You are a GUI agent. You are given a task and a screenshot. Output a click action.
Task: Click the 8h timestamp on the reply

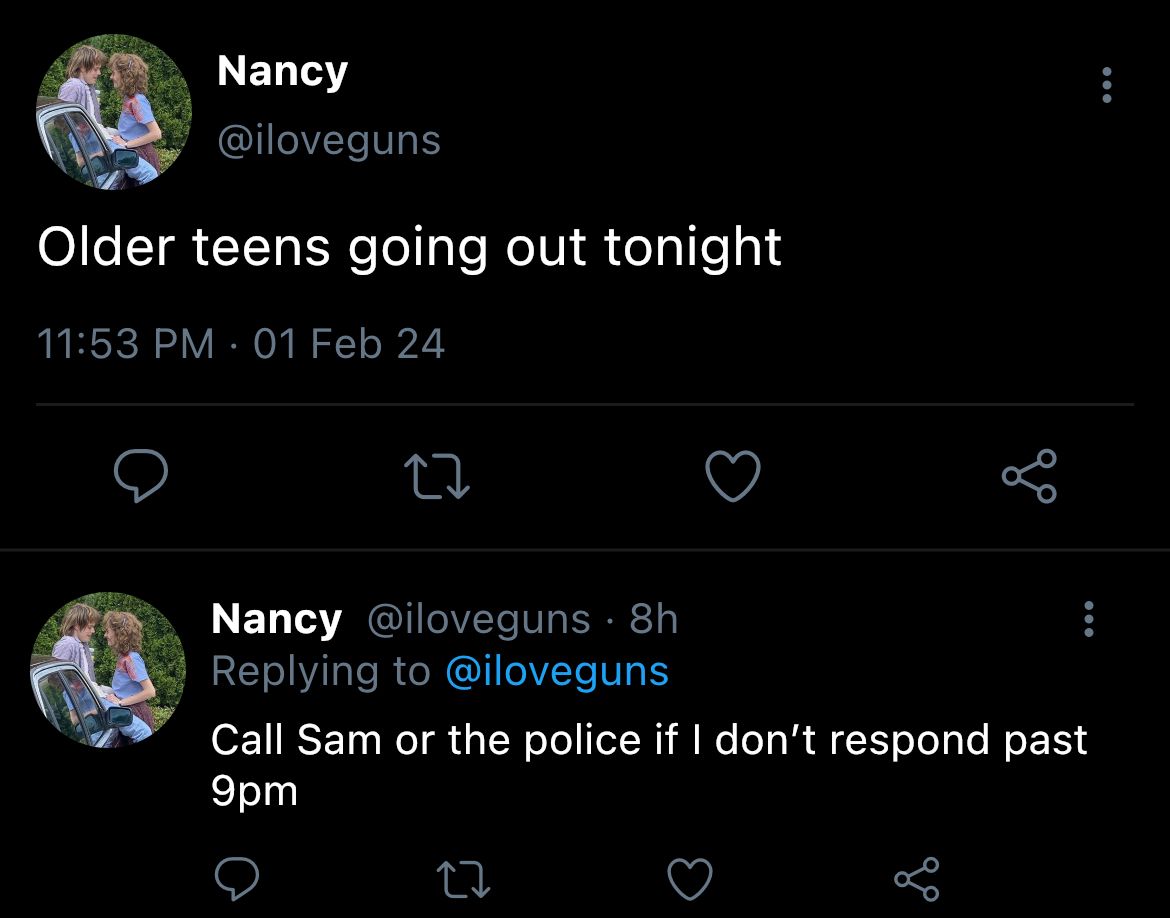click(x=654, y=619)
